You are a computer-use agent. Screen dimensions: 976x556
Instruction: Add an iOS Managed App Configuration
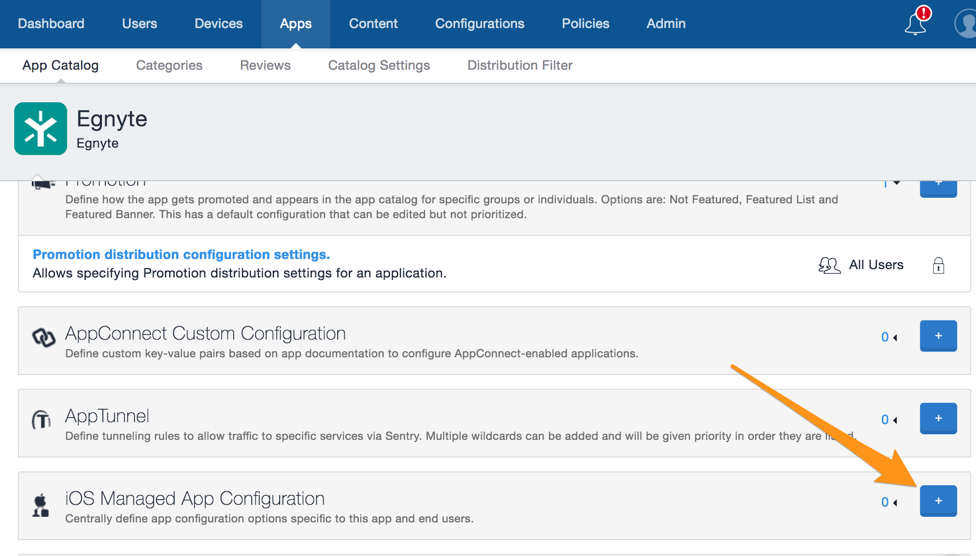938,501
